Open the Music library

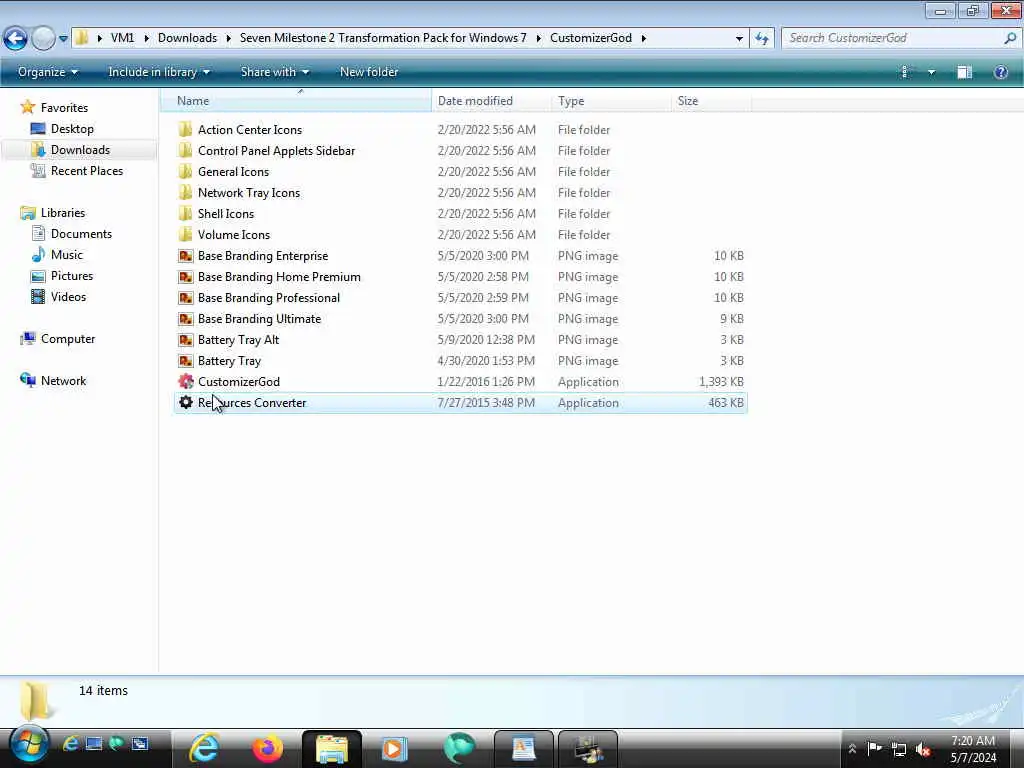[67, 255]
